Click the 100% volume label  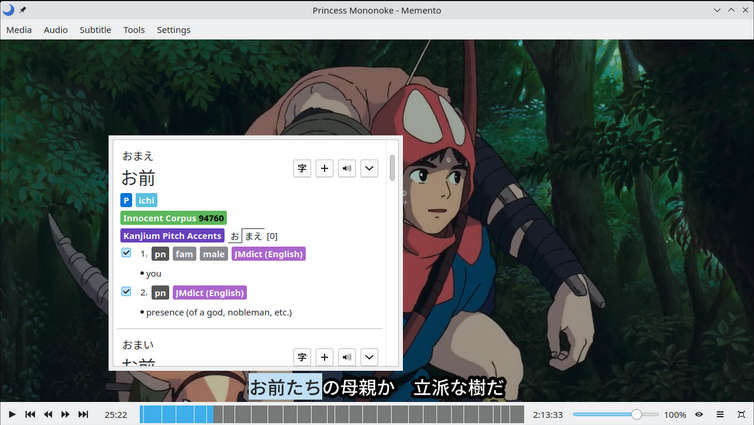click(x=675, y=414)
